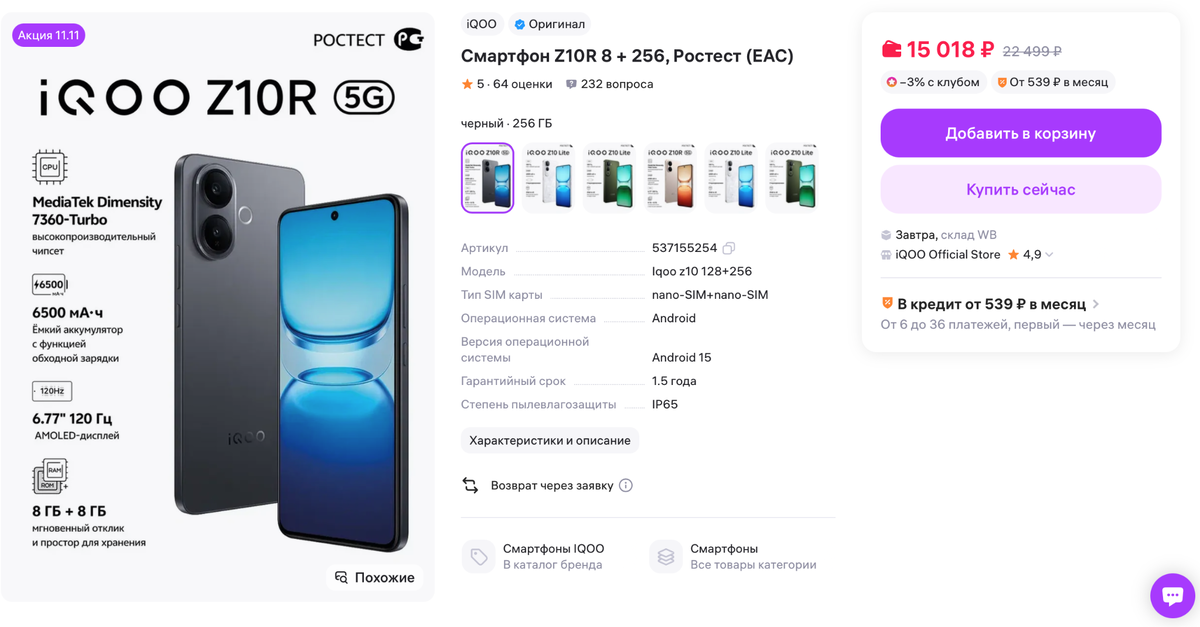Image resolution: width=1200 pixels, height=627 pixels.
Task: Open the Смартфоны category stack icon
Action: point(666,557)
